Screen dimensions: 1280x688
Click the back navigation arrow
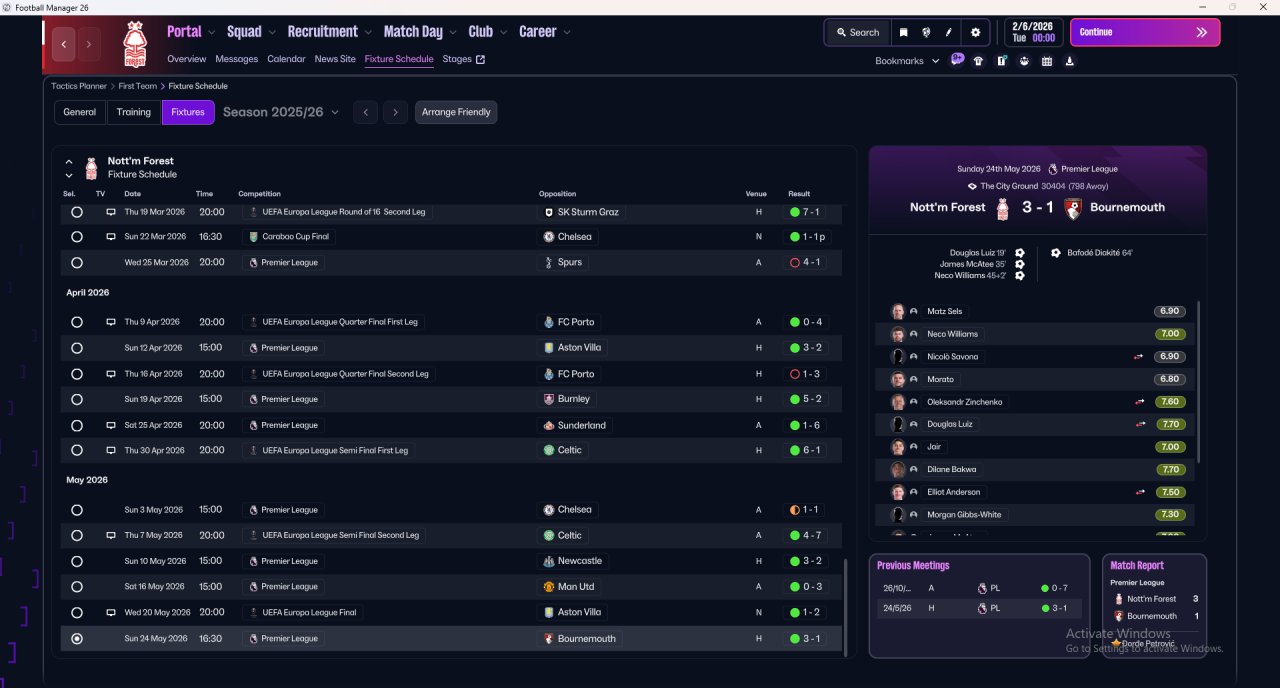[65, 44]
